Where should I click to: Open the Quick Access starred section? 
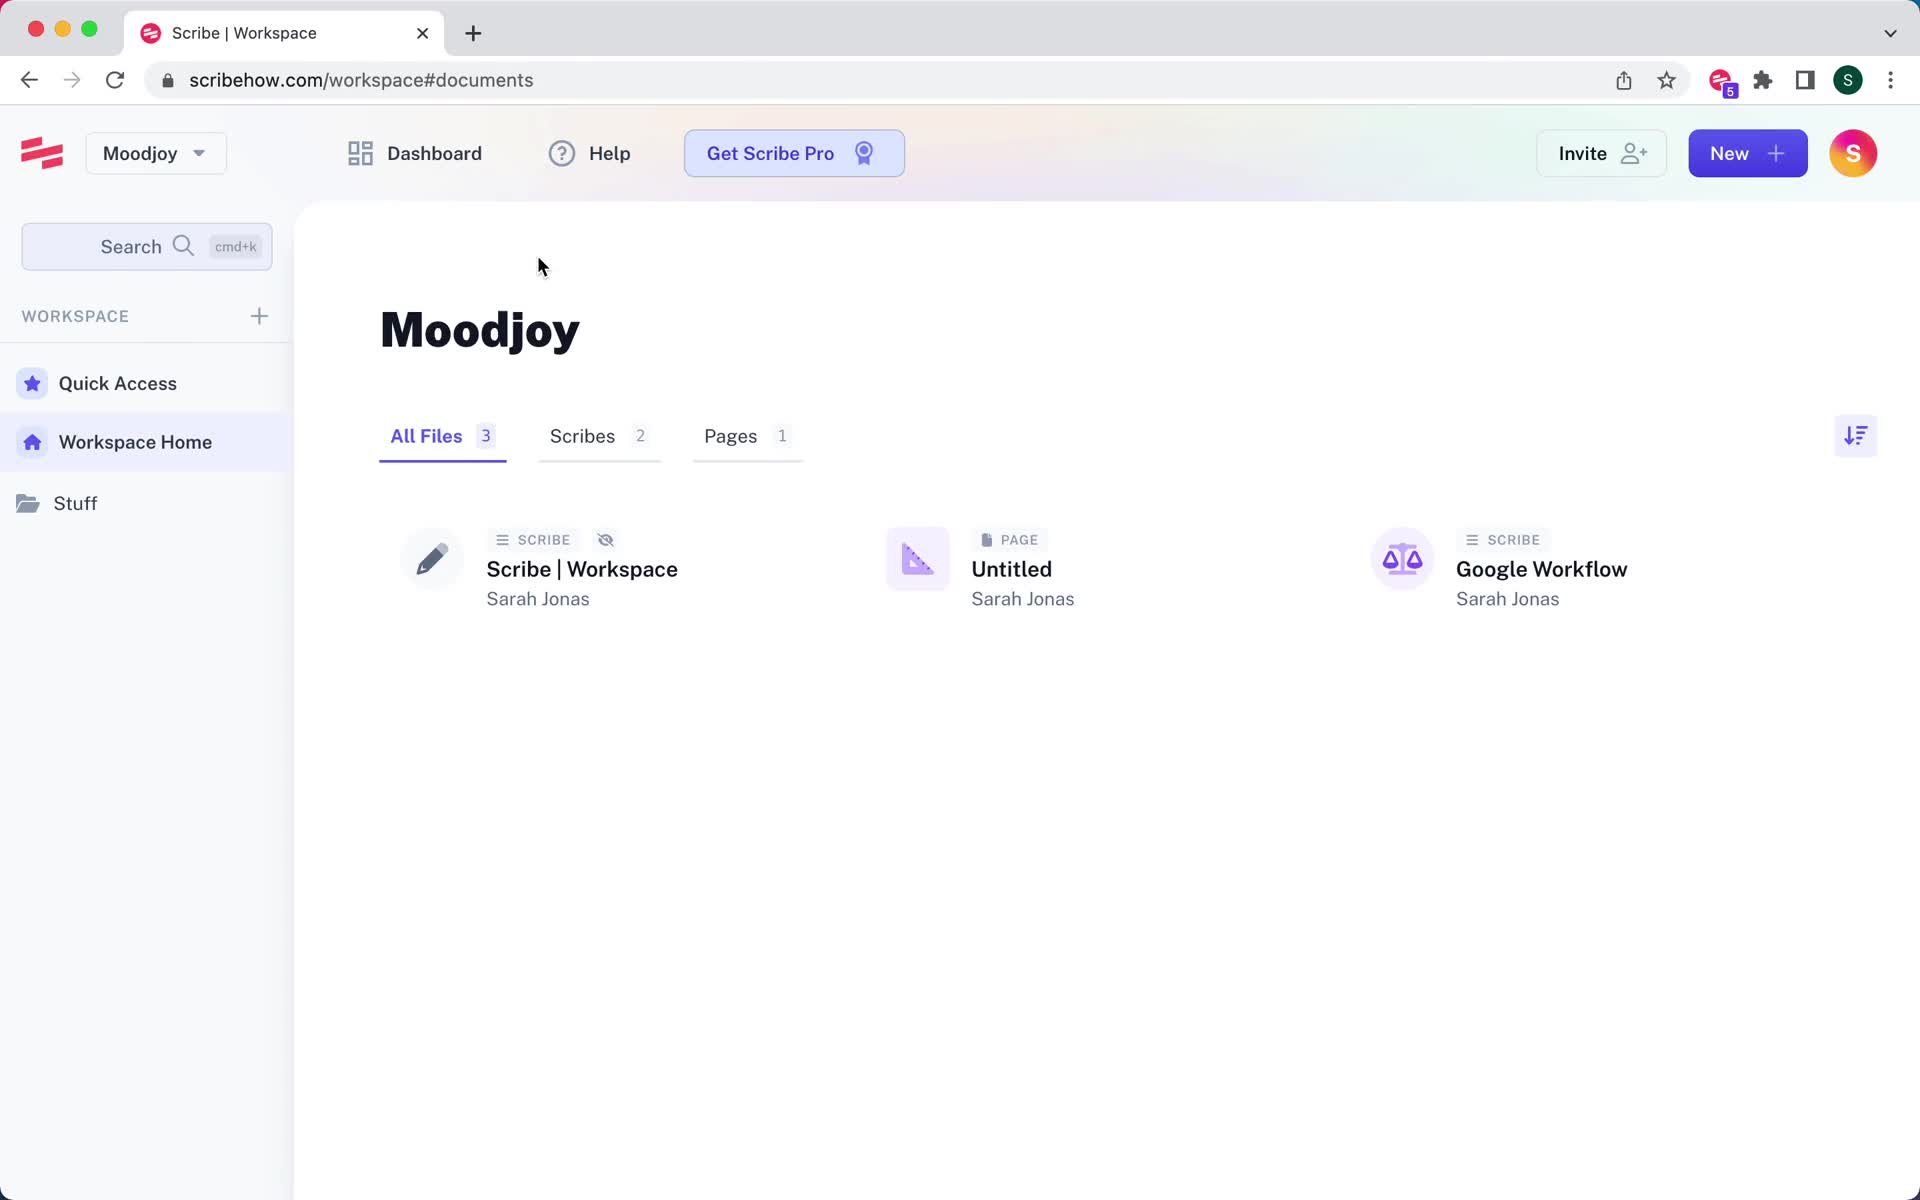click(117, 383)
